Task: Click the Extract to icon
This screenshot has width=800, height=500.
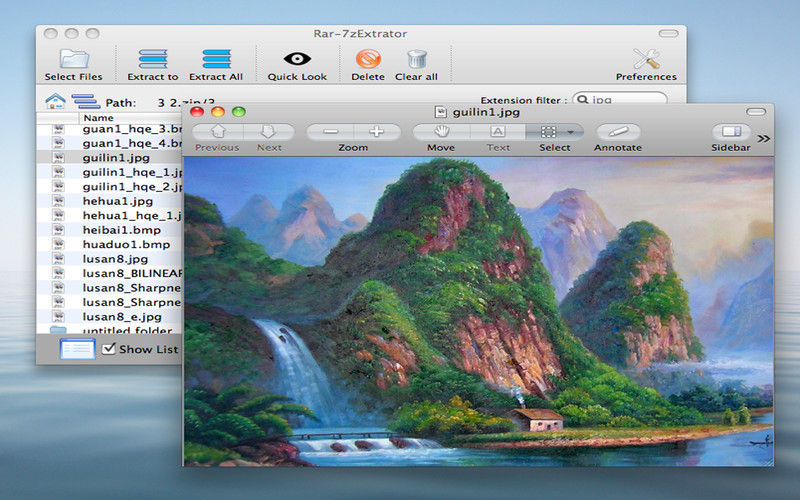Action: (153, 59)
